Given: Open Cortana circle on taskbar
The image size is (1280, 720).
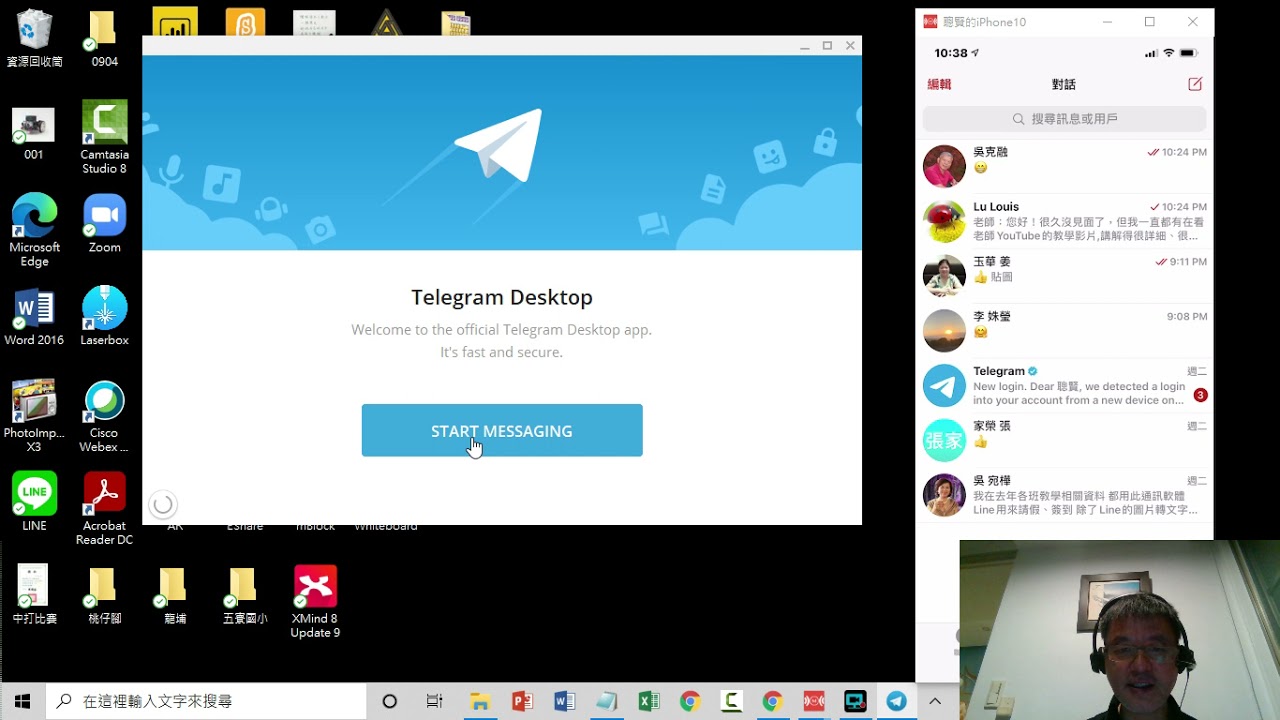Looking at the screenshot, I should 390,701.
